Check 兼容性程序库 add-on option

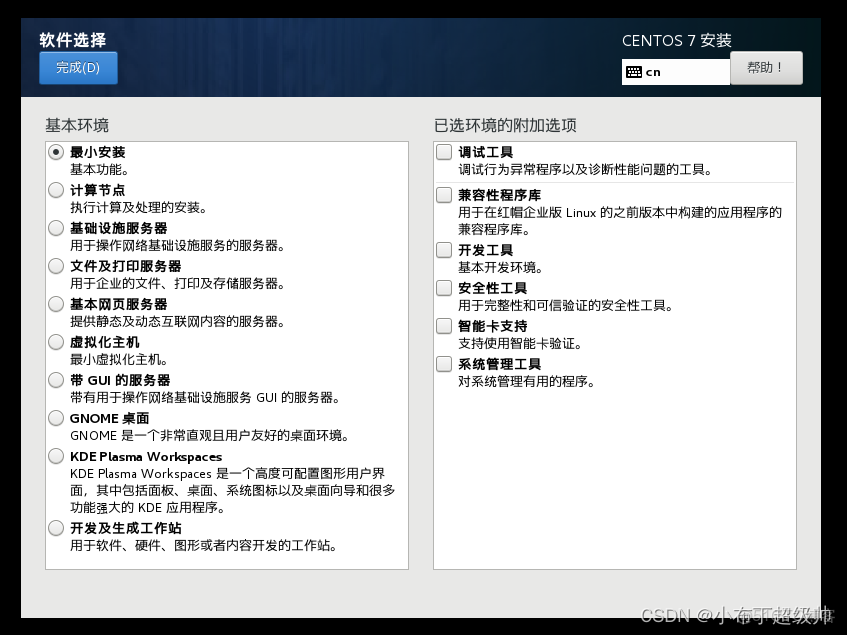click(x=443, y=195)
